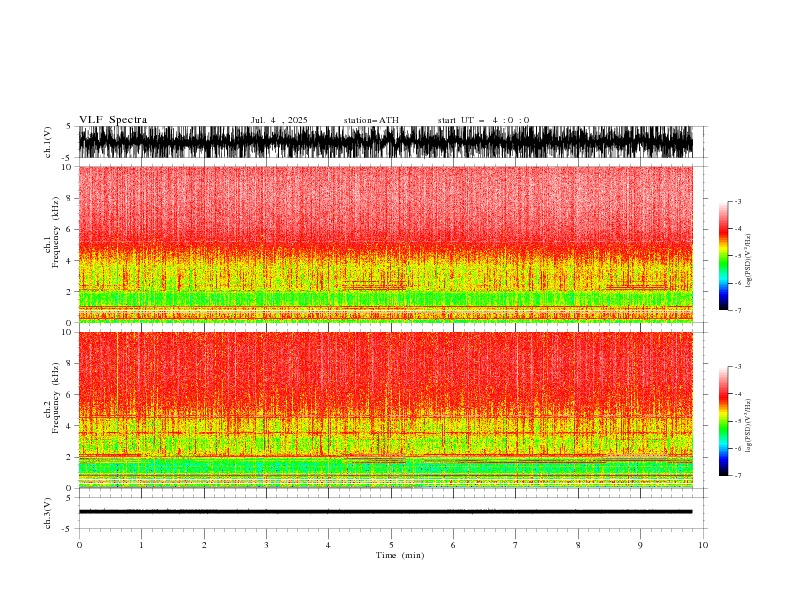
Task: Click the ch.1 color scale bar
Action: (723, 255)
